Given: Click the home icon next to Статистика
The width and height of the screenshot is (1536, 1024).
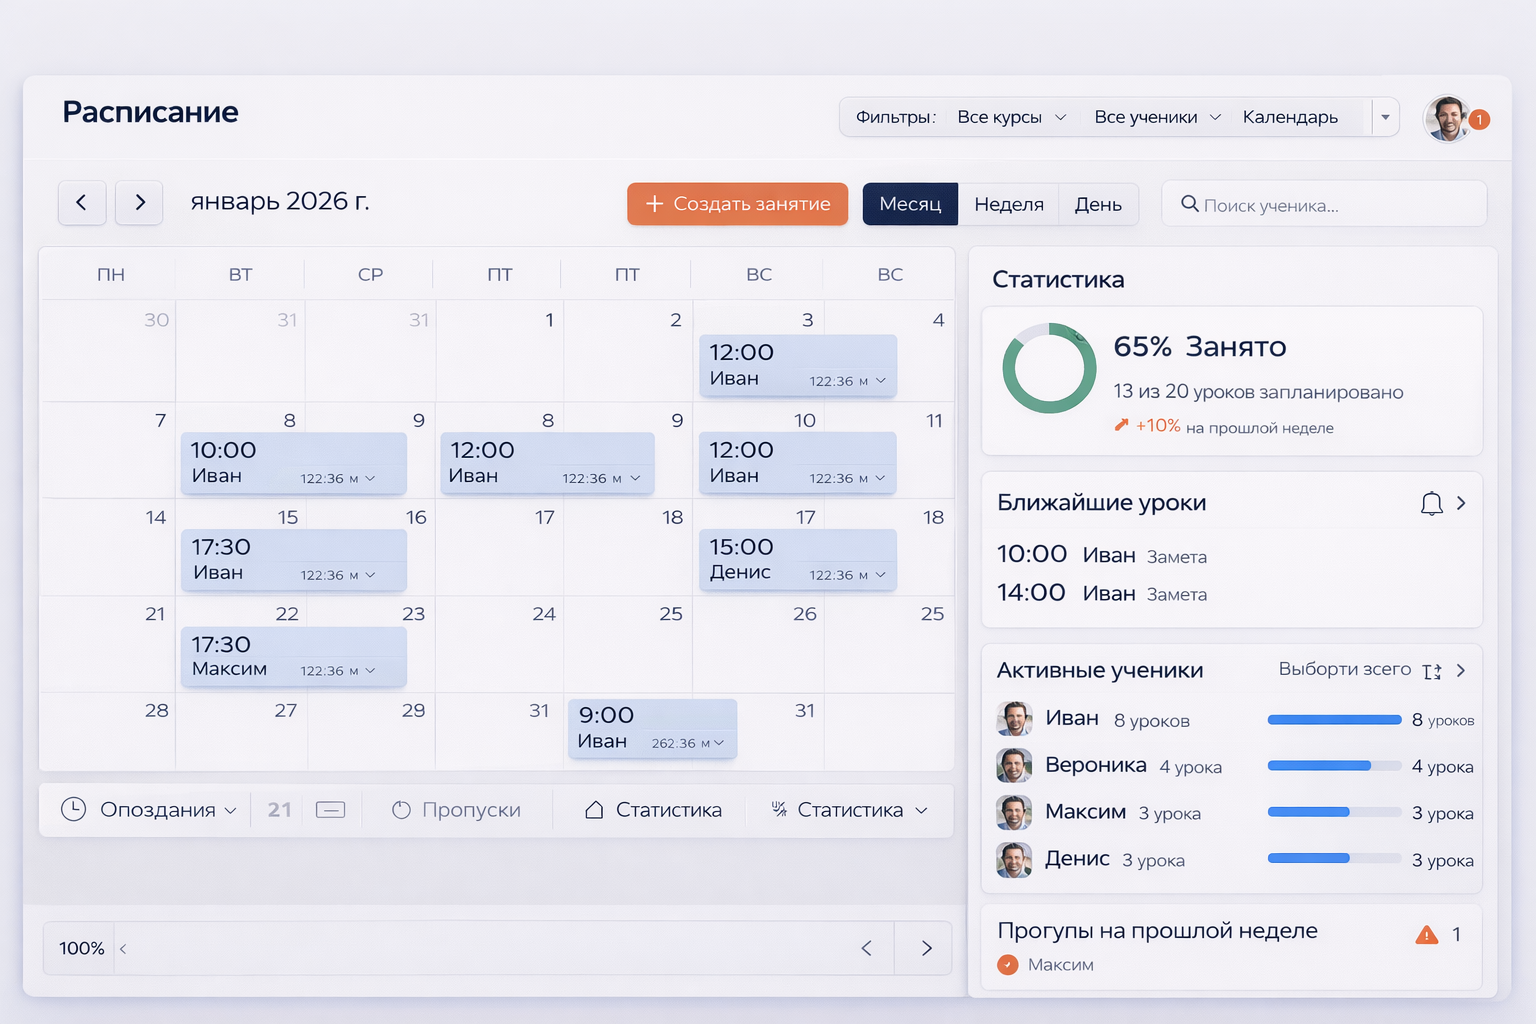Looking at the screenshot, I should click(597, 810).
